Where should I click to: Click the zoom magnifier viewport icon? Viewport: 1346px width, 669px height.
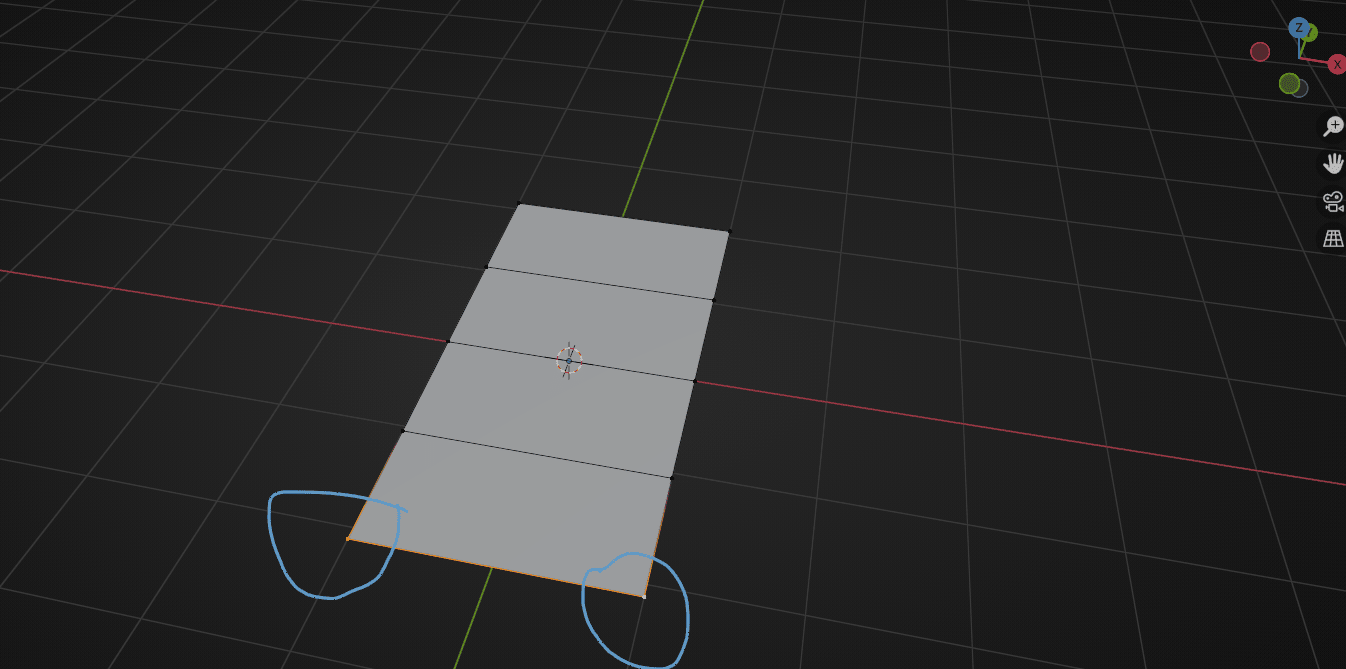tap(1333, 126)
